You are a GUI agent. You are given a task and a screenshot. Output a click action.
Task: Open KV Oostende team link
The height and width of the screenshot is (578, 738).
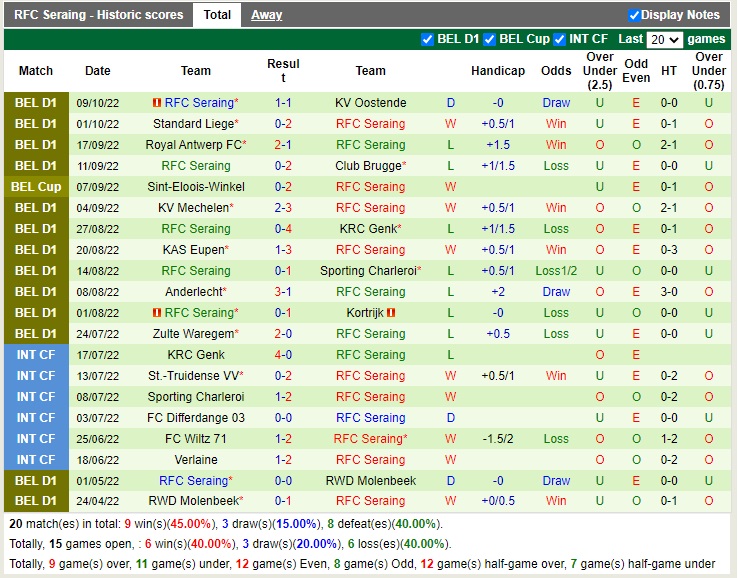(x=370, y=103)
